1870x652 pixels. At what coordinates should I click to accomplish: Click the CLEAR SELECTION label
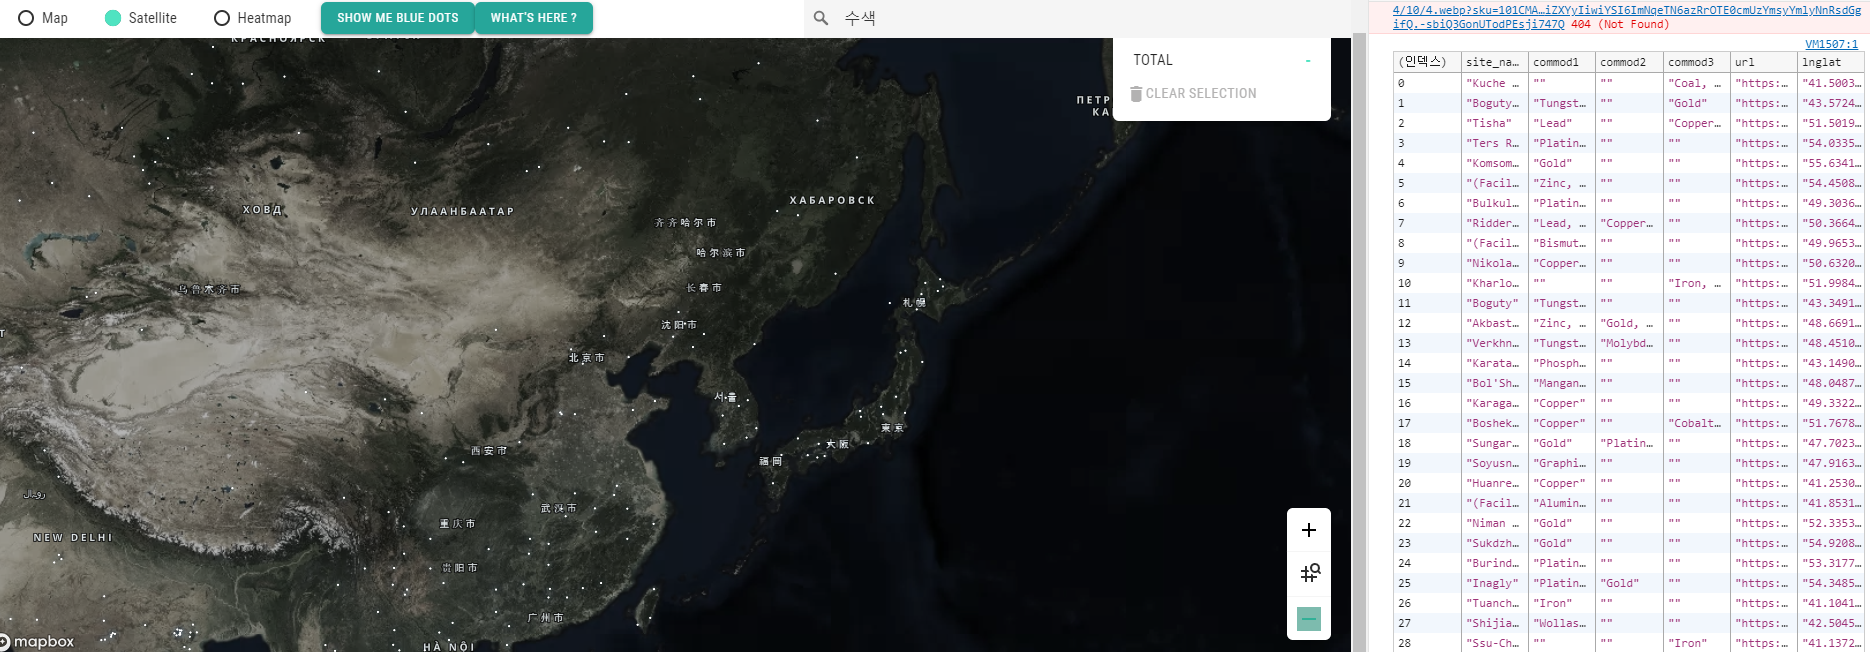(x=1201, y=93)
